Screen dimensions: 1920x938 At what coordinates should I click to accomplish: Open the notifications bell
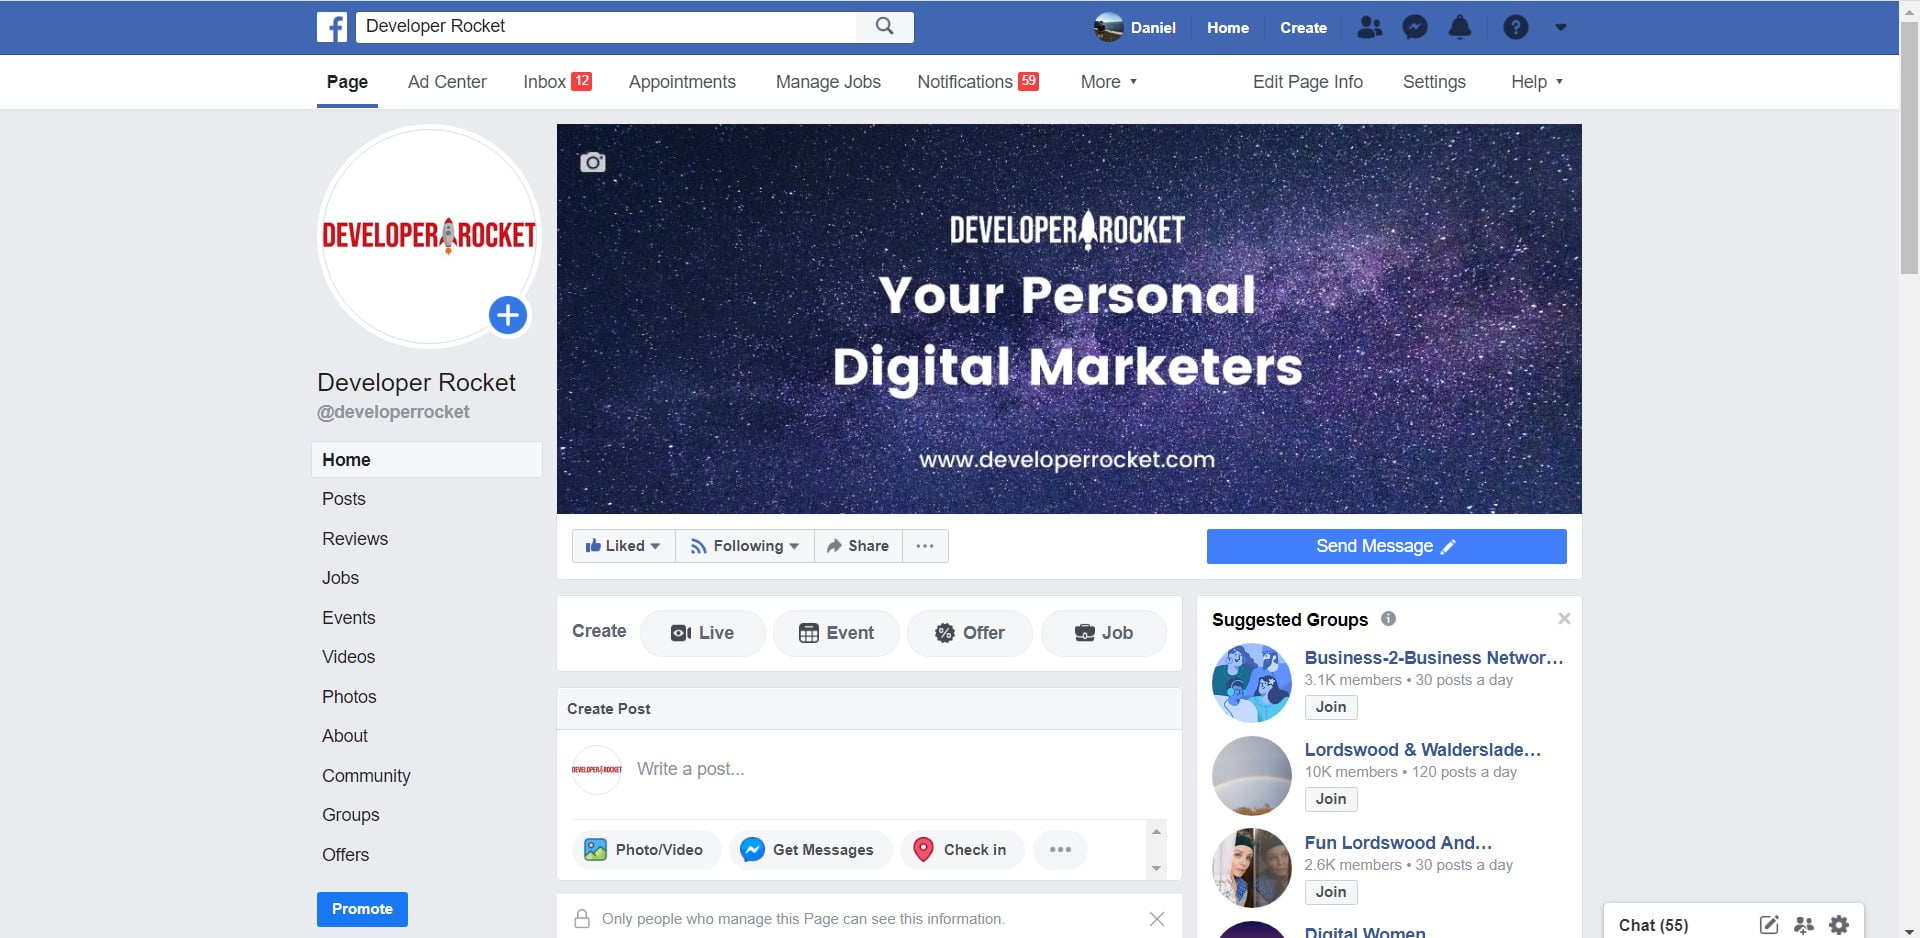click(x=1459, y=27)
